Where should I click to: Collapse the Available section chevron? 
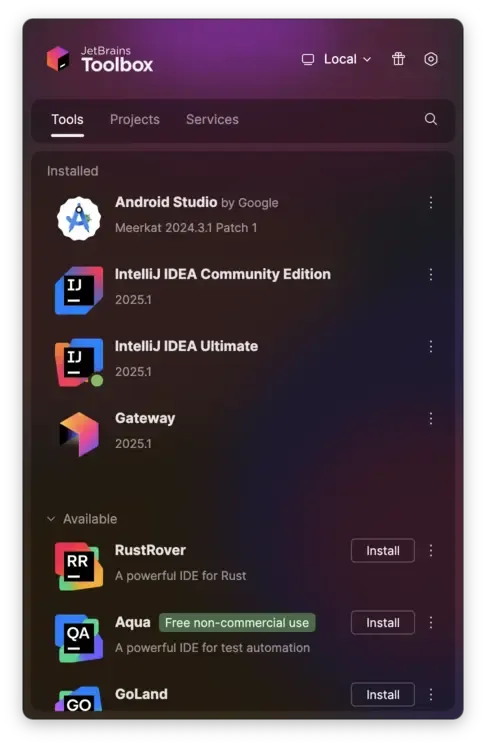(51, 519)
